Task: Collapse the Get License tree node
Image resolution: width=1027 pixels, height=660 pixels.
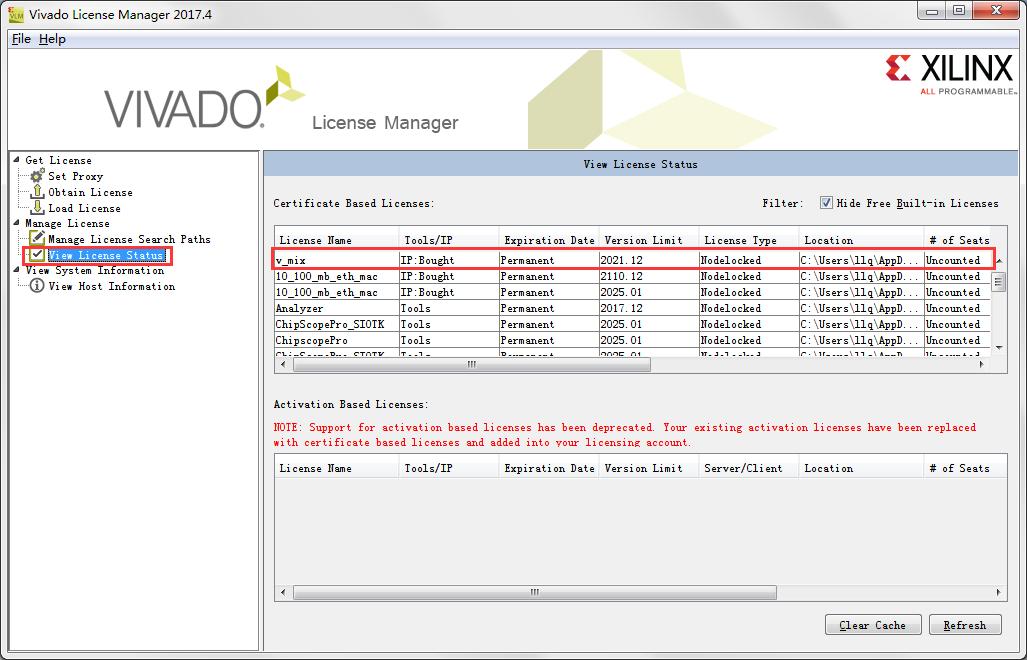Action: [x=16, y=159]
